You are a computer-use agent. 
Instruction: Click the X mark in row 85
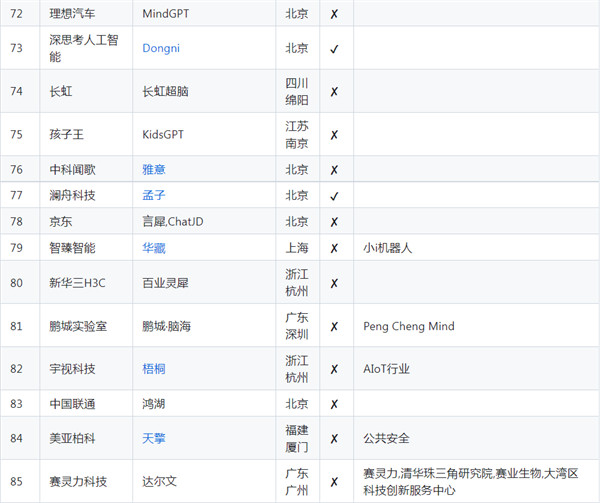[x=334, y=482]
